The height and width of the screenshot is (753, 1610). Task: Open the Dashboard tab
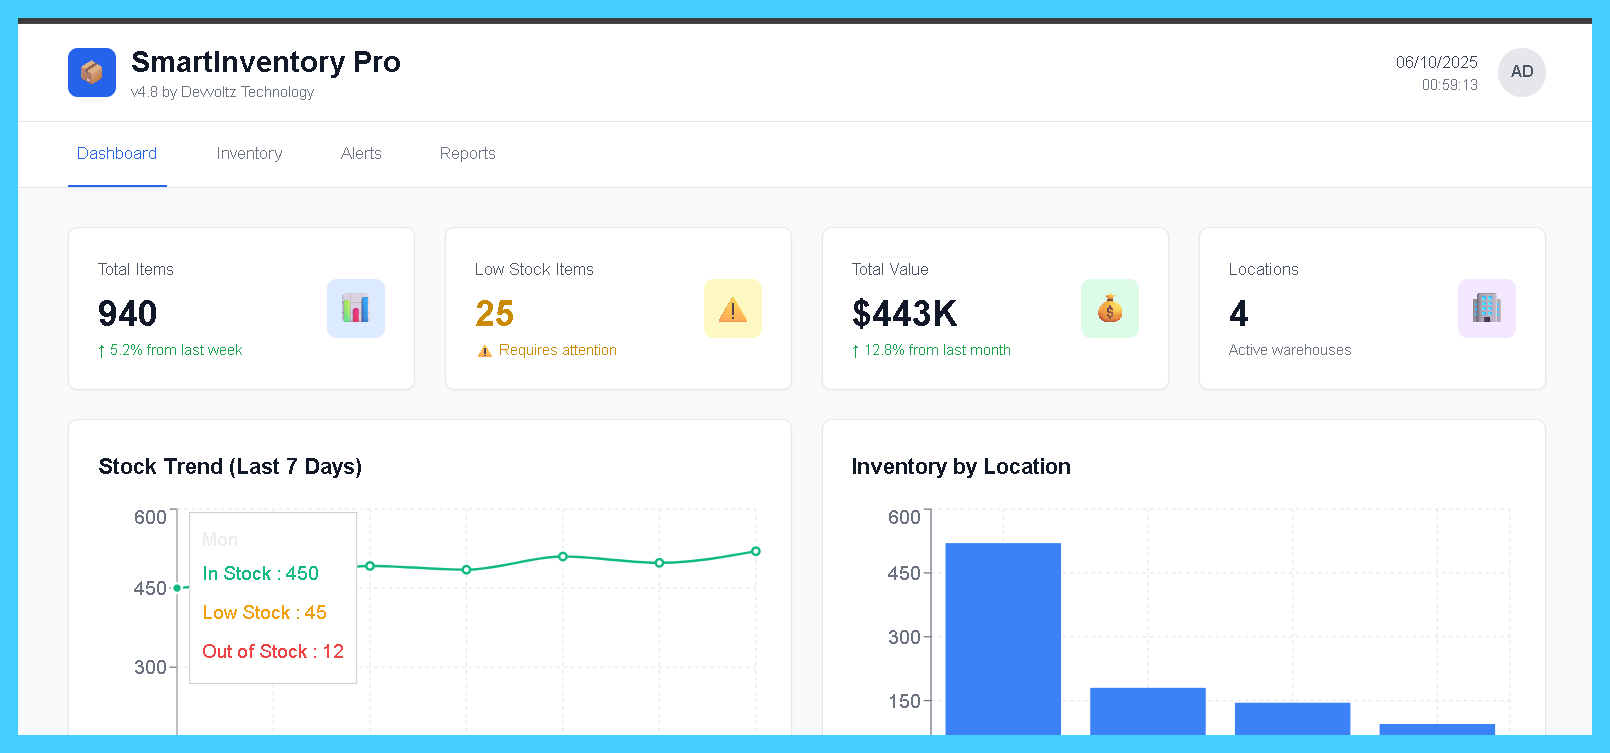117,154
